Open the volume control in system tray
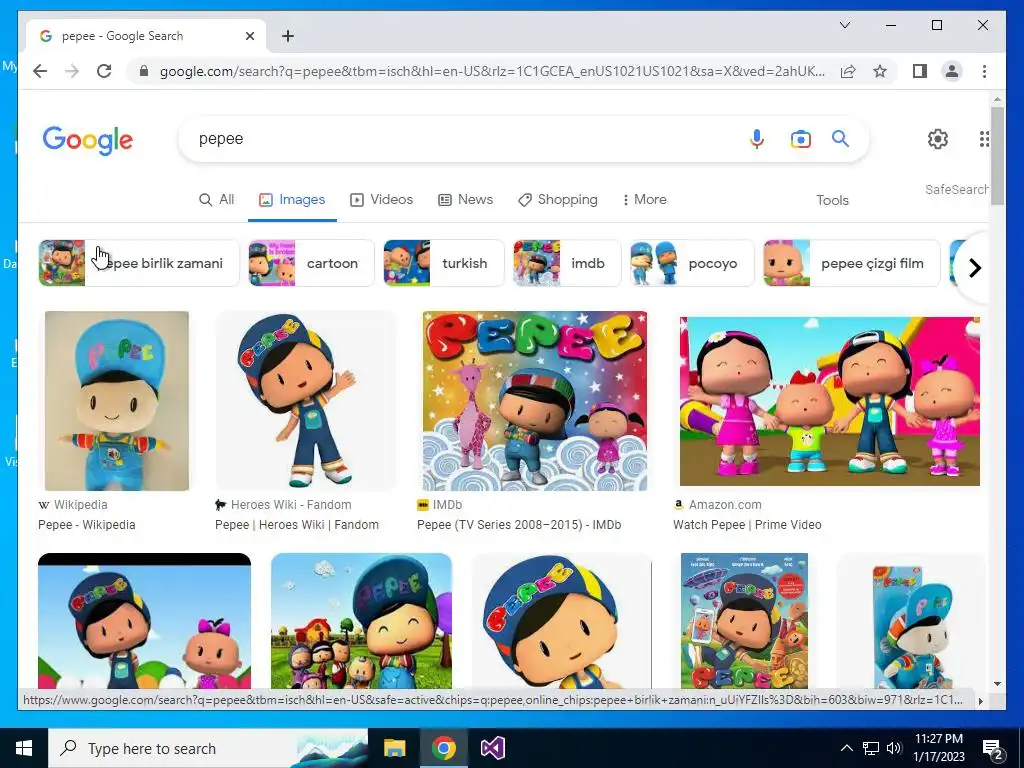The height and width of the screenshot is (768, 1024). pyautogui.click(x=894, y=748)
